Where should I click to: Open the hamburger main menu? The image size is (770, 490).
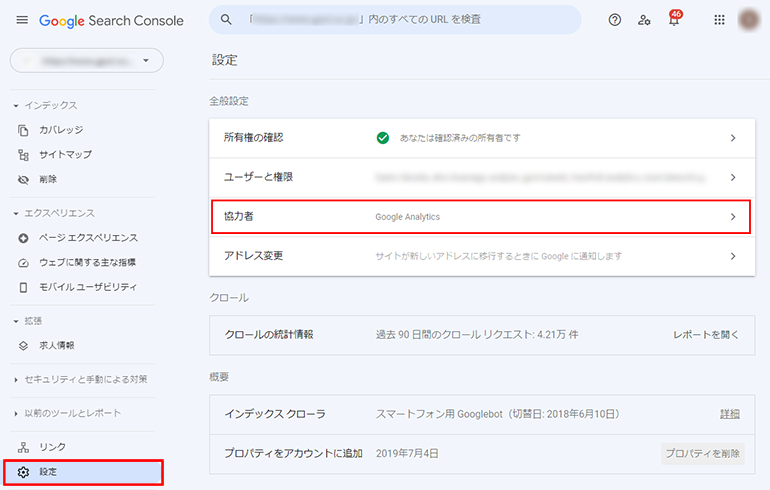coord(22,20)
